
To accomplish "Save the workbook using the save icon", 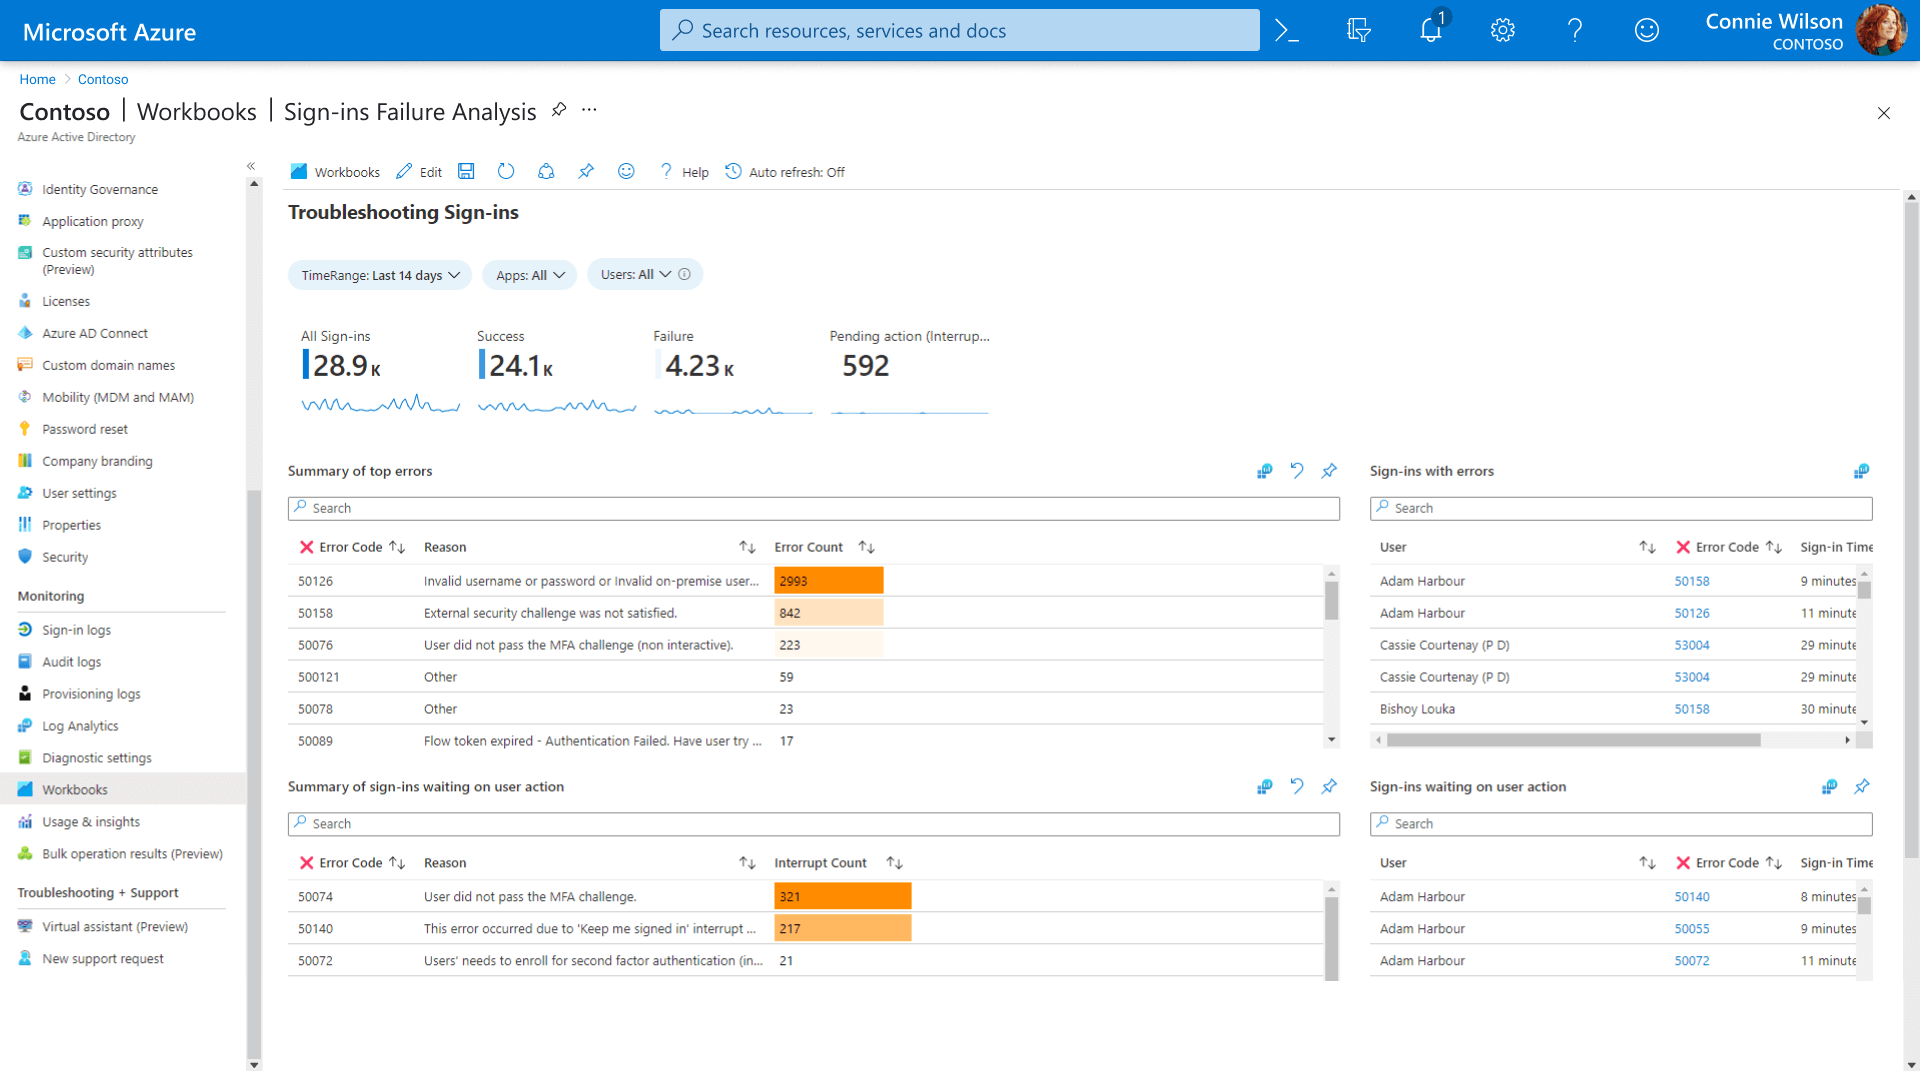I will click(x=465, y=171).
